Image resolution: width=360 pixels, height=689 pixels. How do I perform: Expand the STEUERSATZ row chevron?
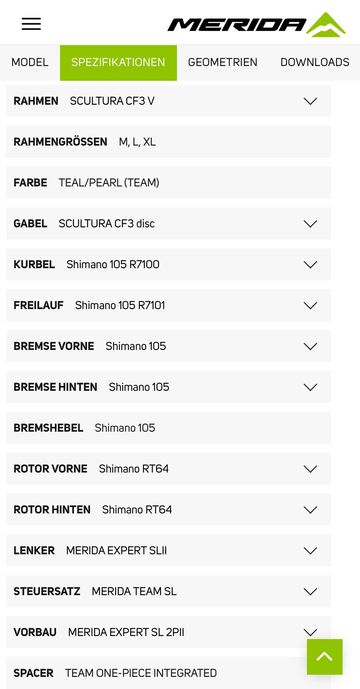click(x=310, y=591)
